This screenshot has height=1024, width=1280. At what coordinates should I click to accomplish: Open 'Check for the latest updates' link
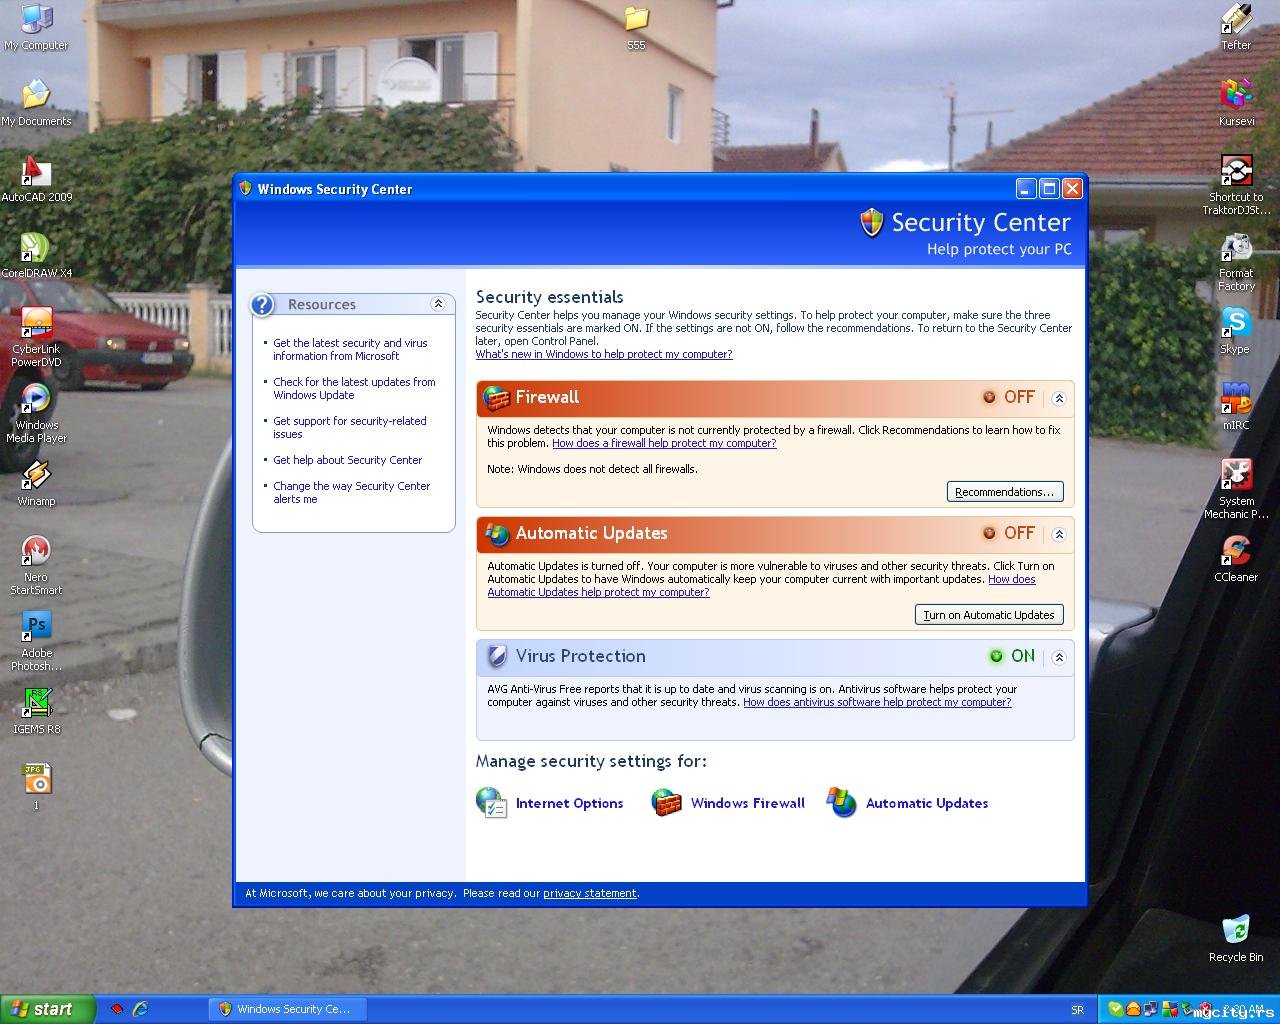click(354, 388)
